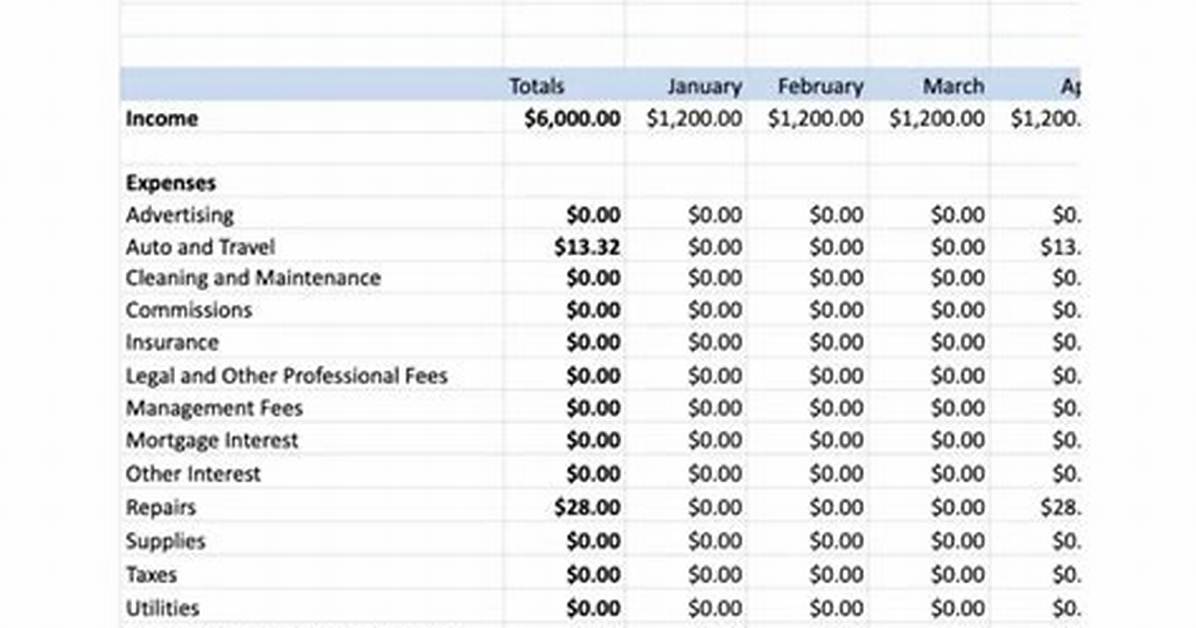
Task: Select Legal and Other Professional Fees label
Action: [x=287, y=375]
